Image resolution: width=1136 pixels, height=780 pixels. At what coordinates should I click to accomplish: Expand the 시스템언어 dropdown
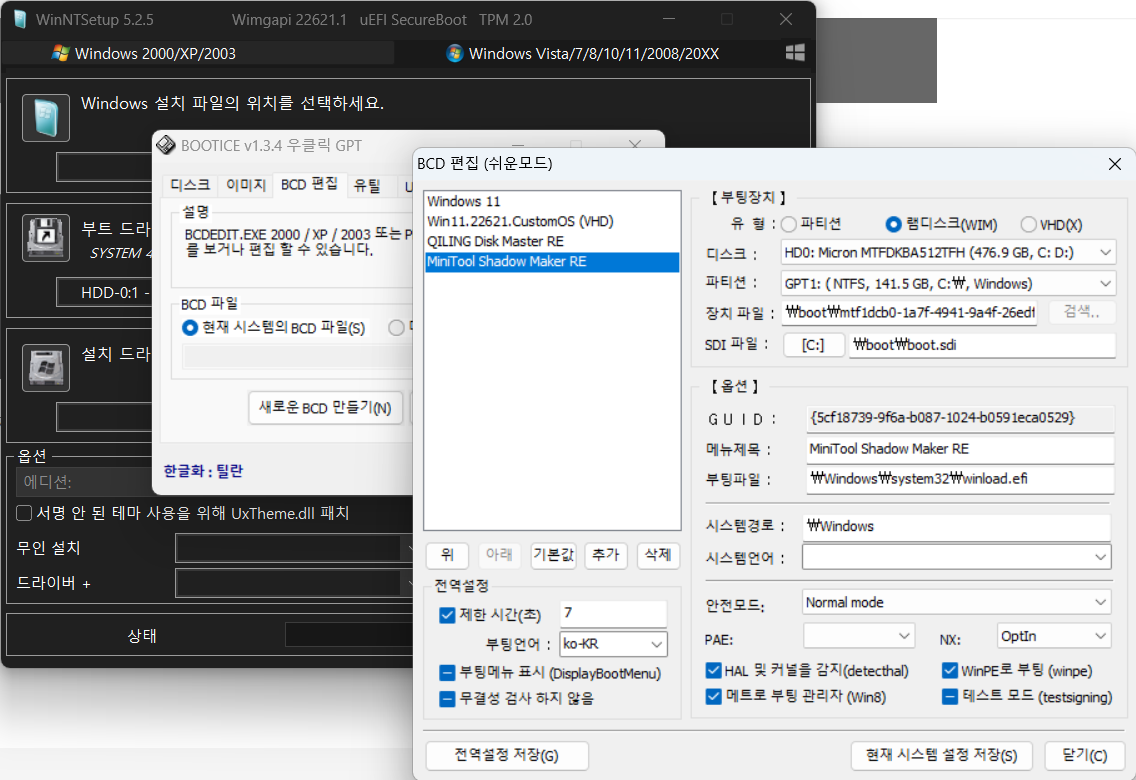[956, 557]
